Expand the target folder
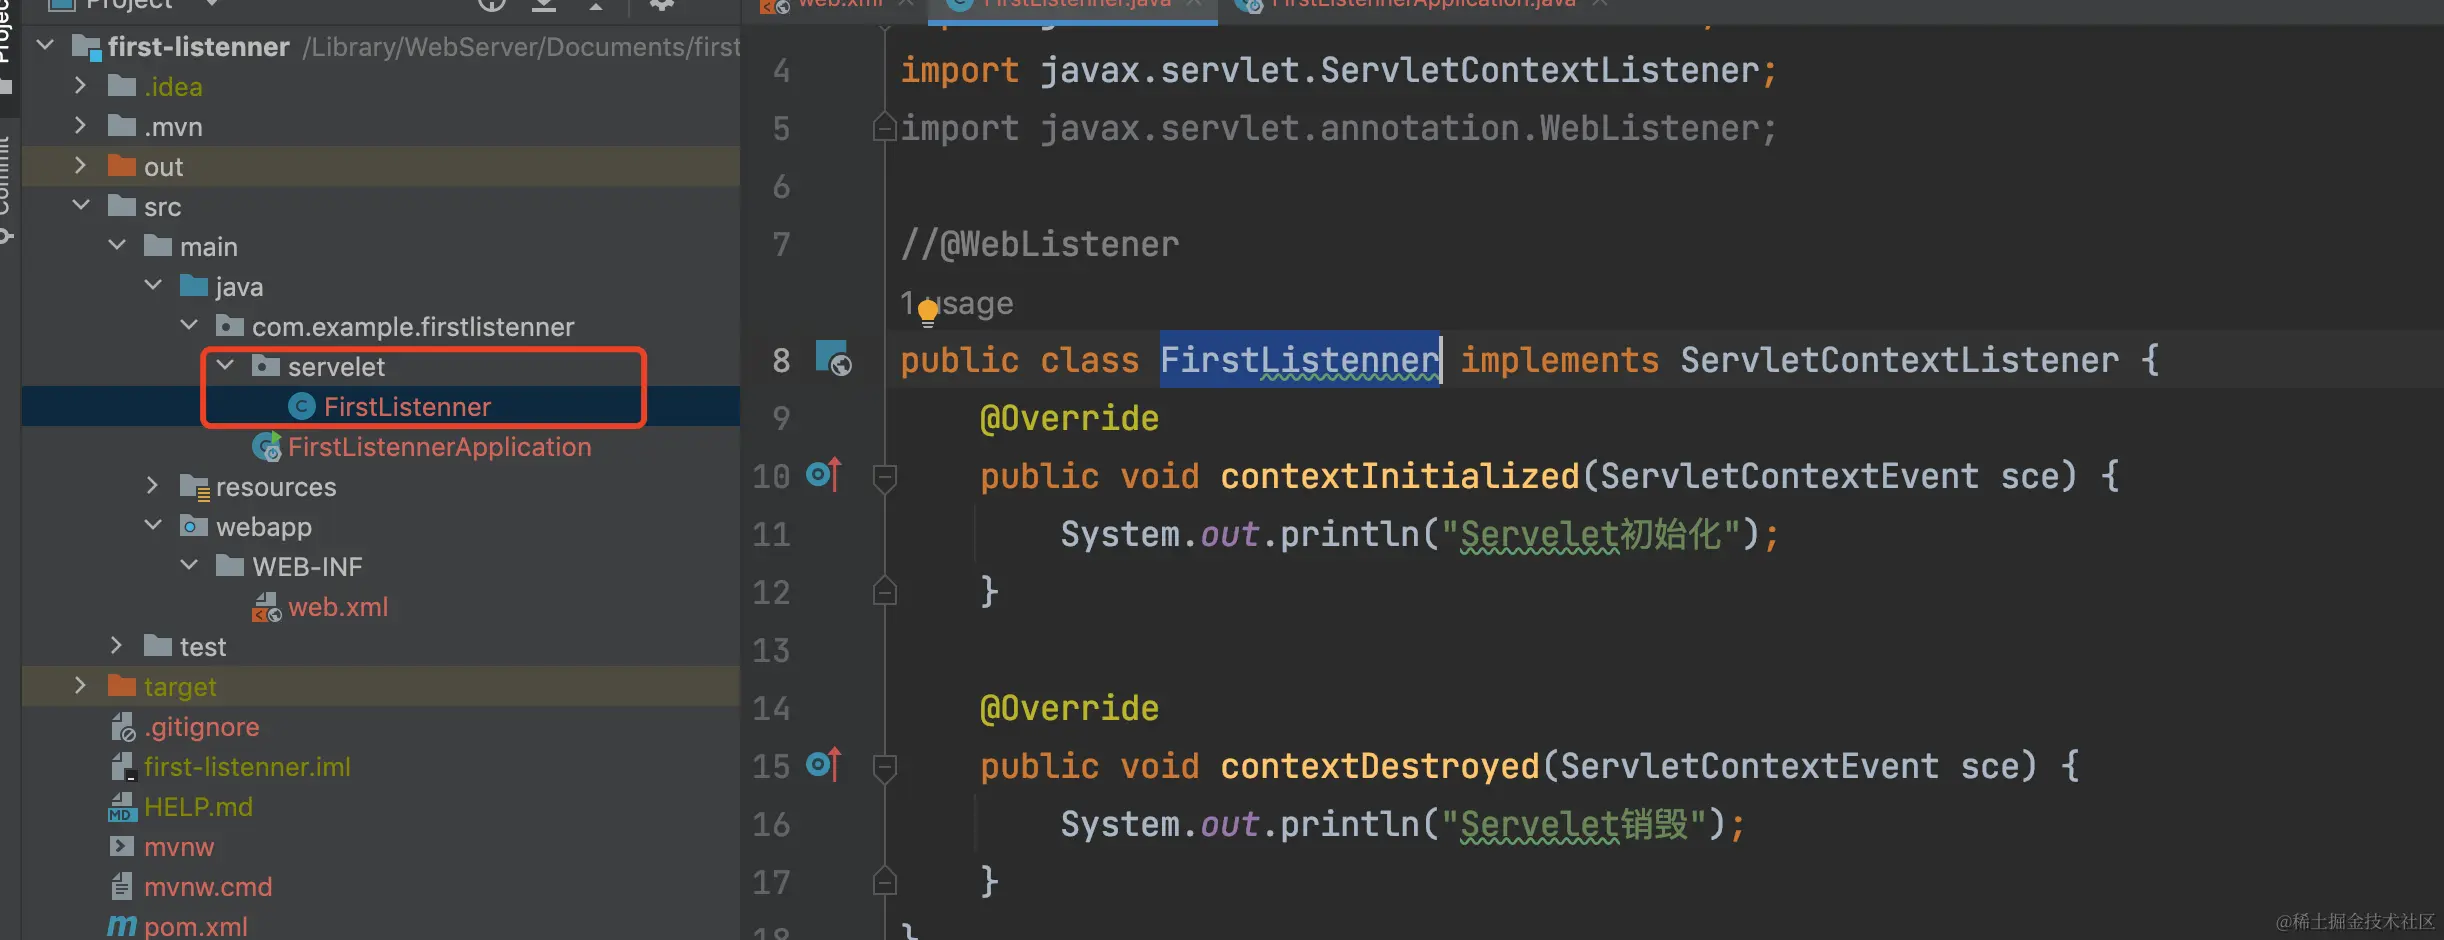This screenshot has height=940, width=2444. [x=81, y=686]
